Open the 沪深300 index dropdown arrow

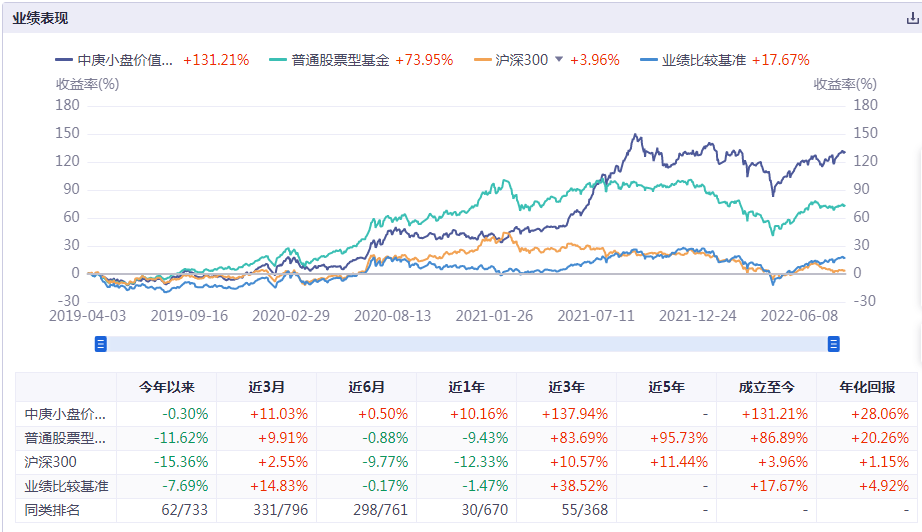pyautogui.click(x=559, y=60)
